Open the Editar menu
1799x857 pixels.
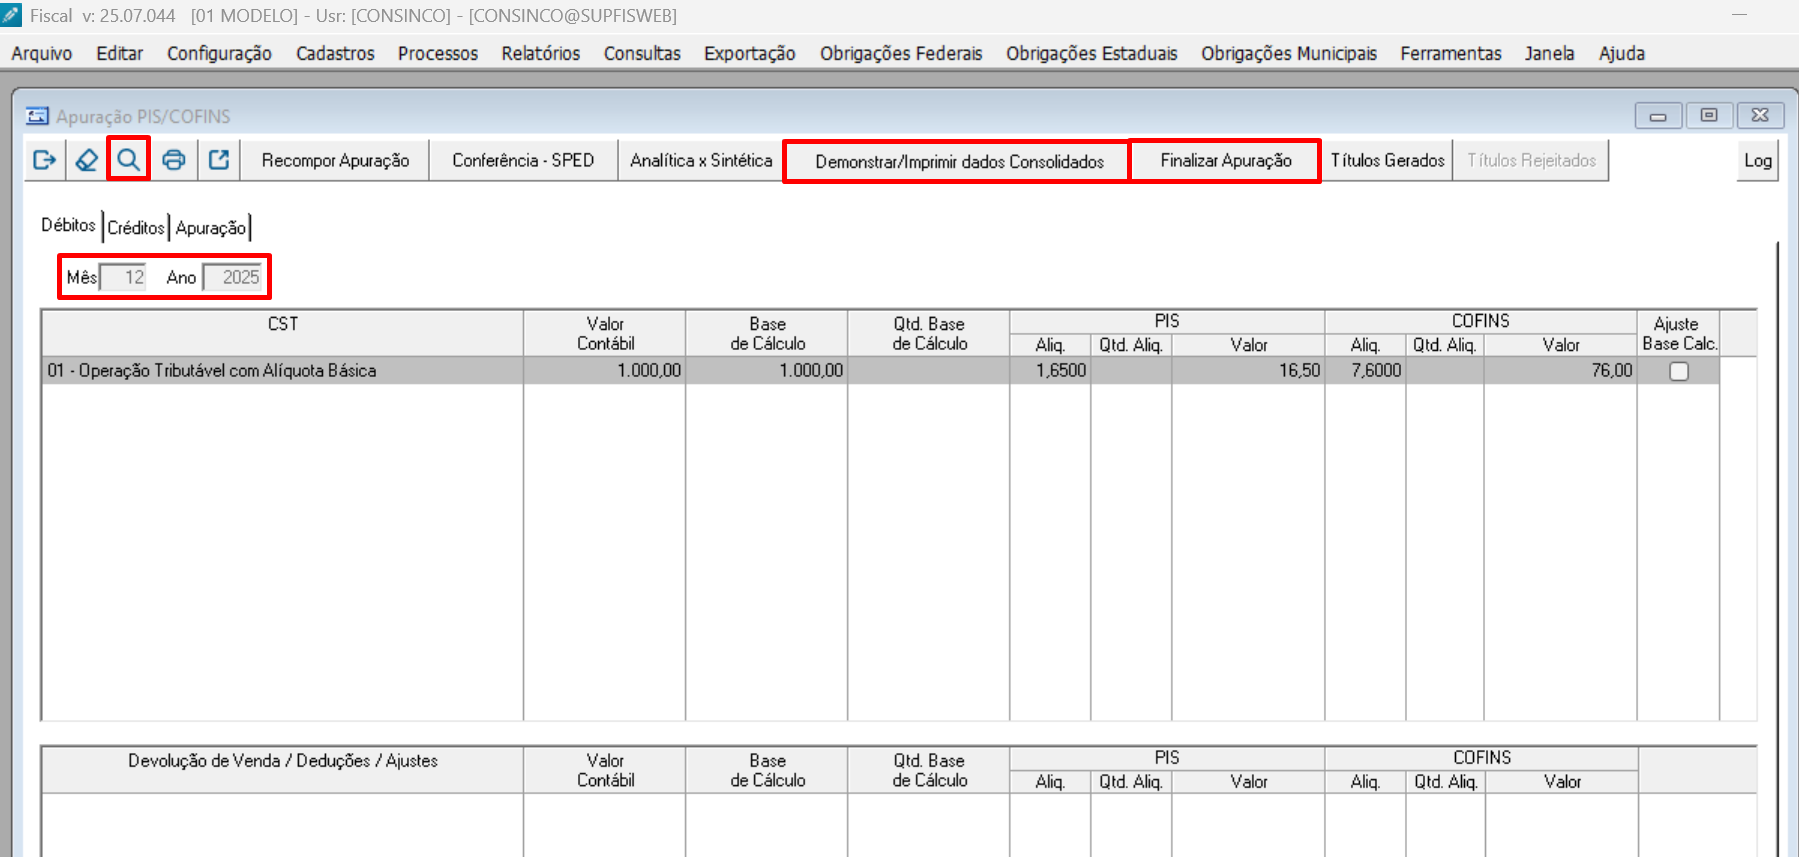(120, 54)
